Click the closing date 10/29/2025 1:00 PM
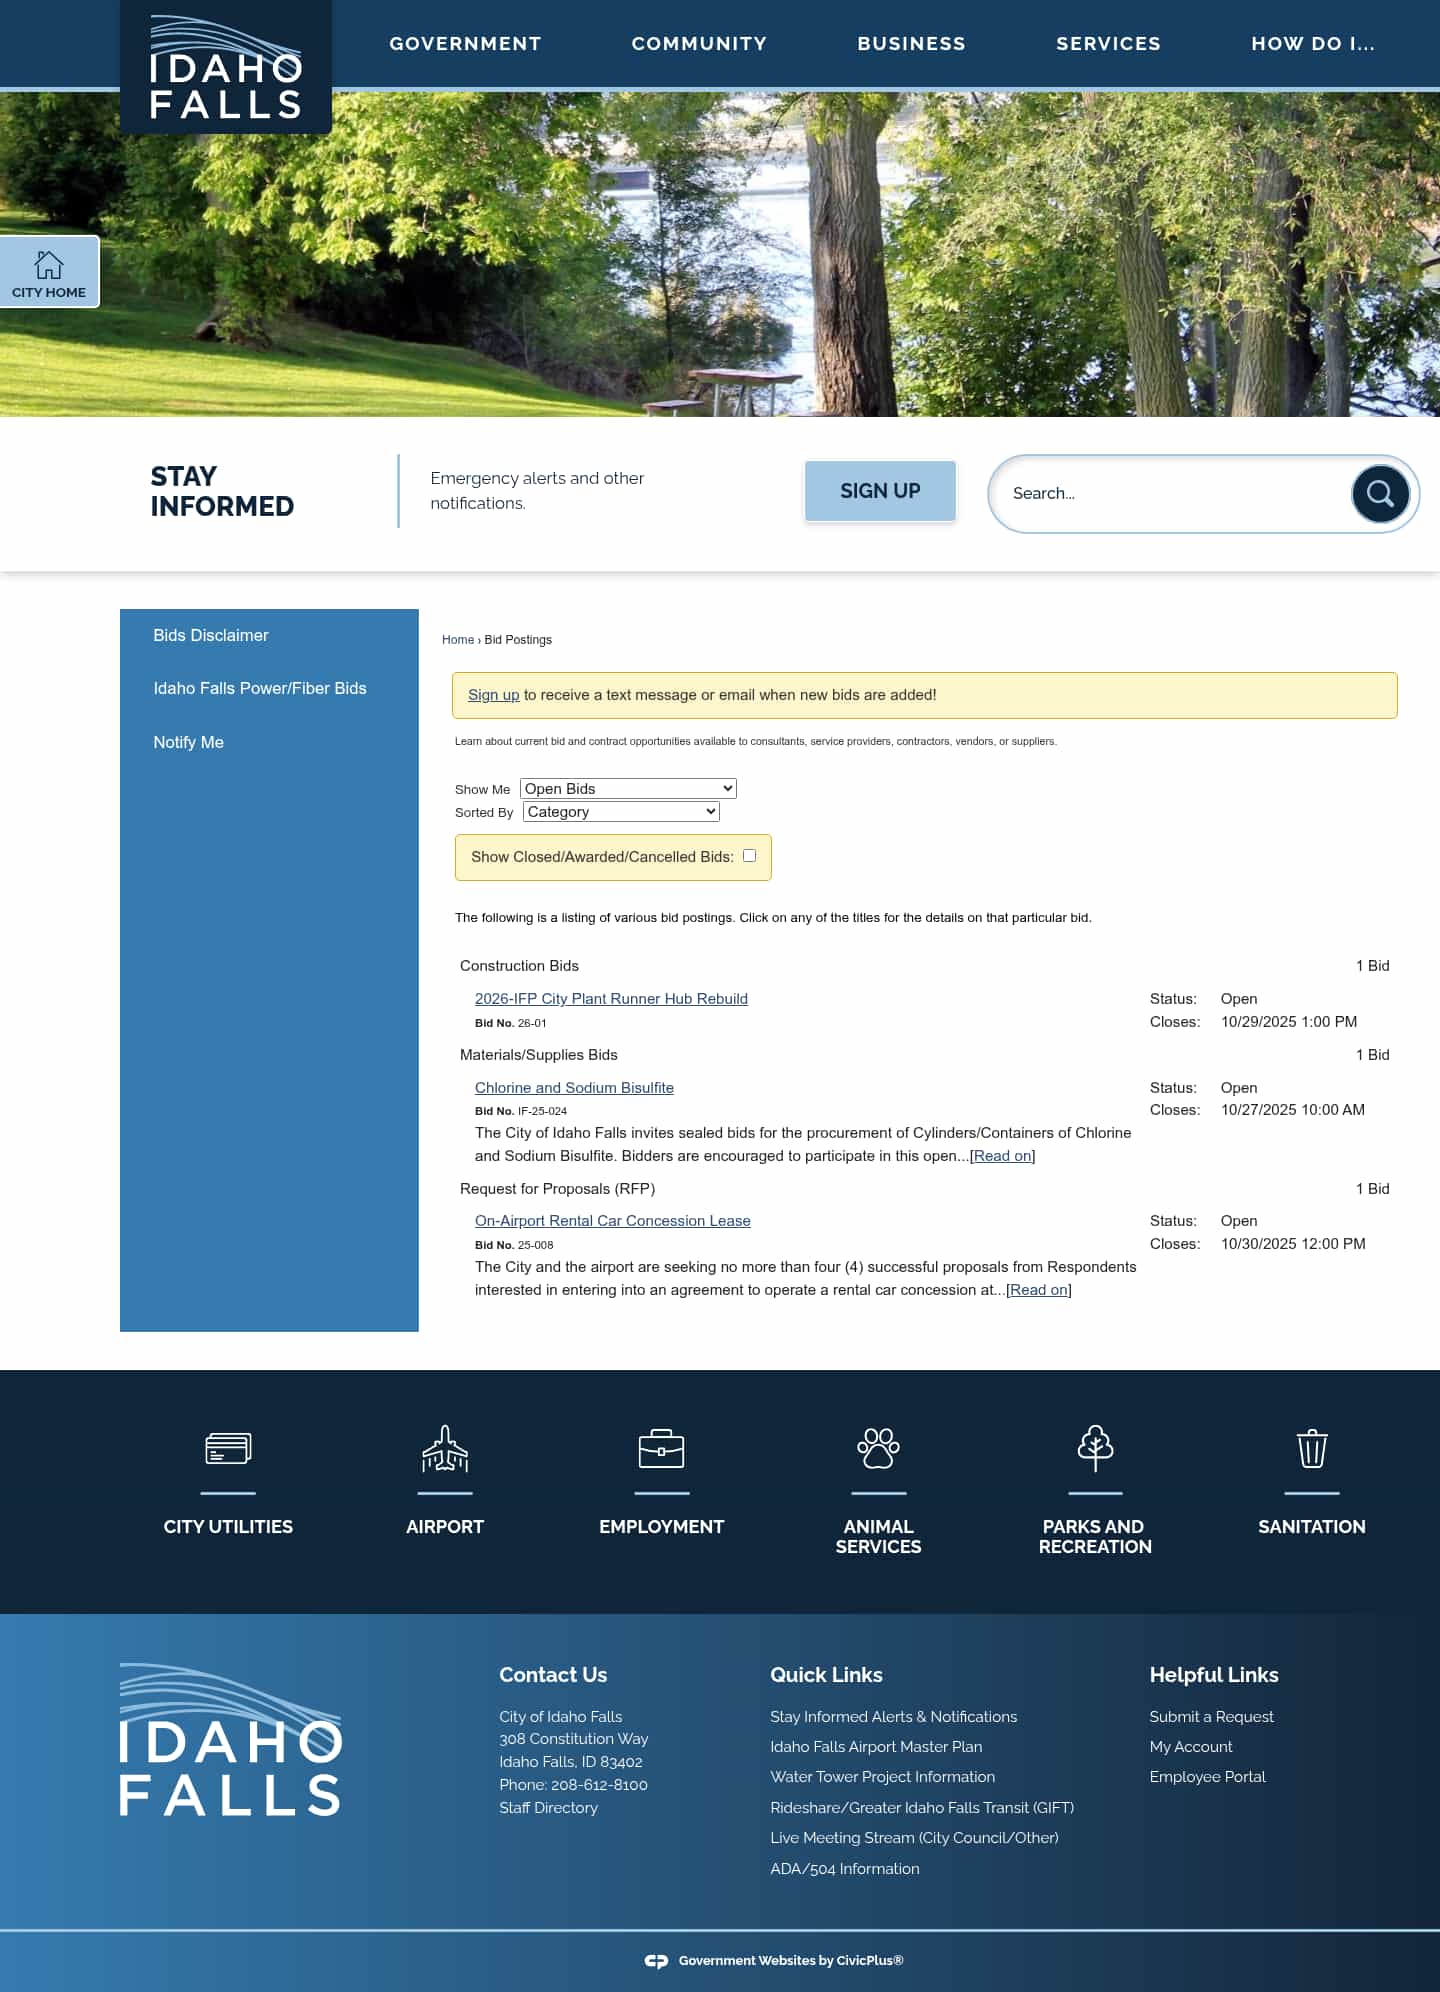The width and height of the screenshot is (1440, 1992). 1289,1022
